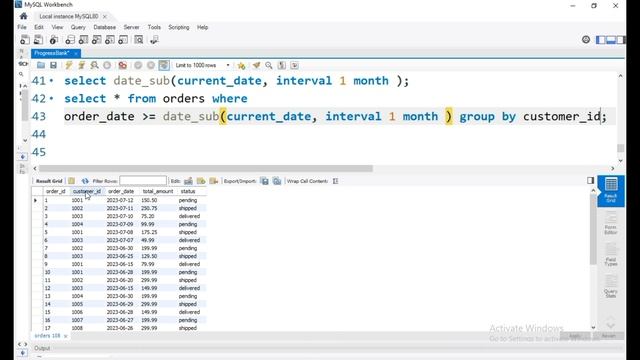Toggle the auto-commit mode button
640x360 pixels.
coord(164,65)
